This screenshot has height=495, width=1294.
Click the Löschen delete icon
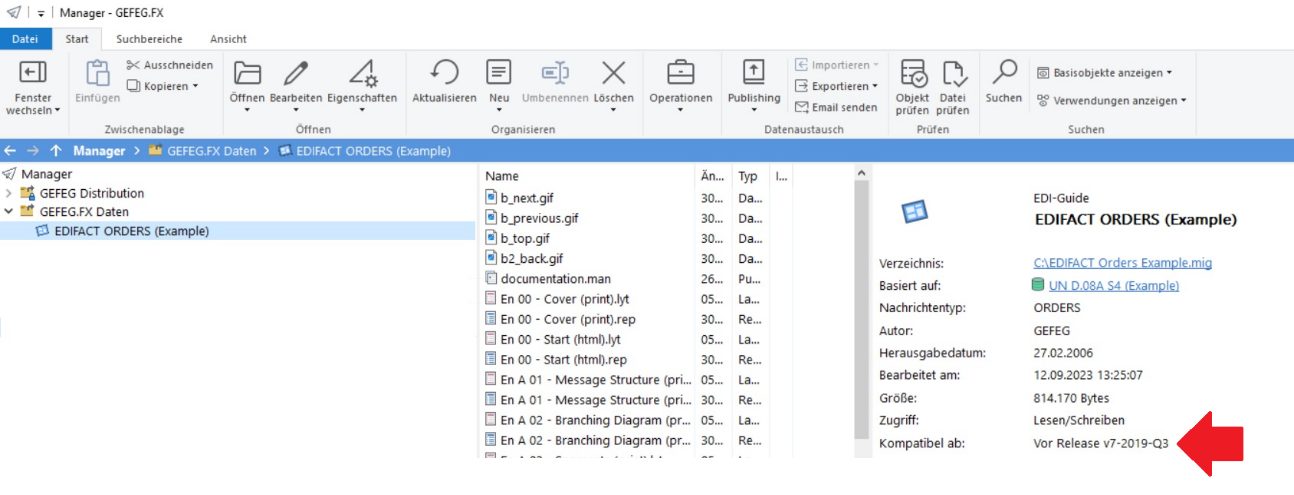tap(613, 73)
